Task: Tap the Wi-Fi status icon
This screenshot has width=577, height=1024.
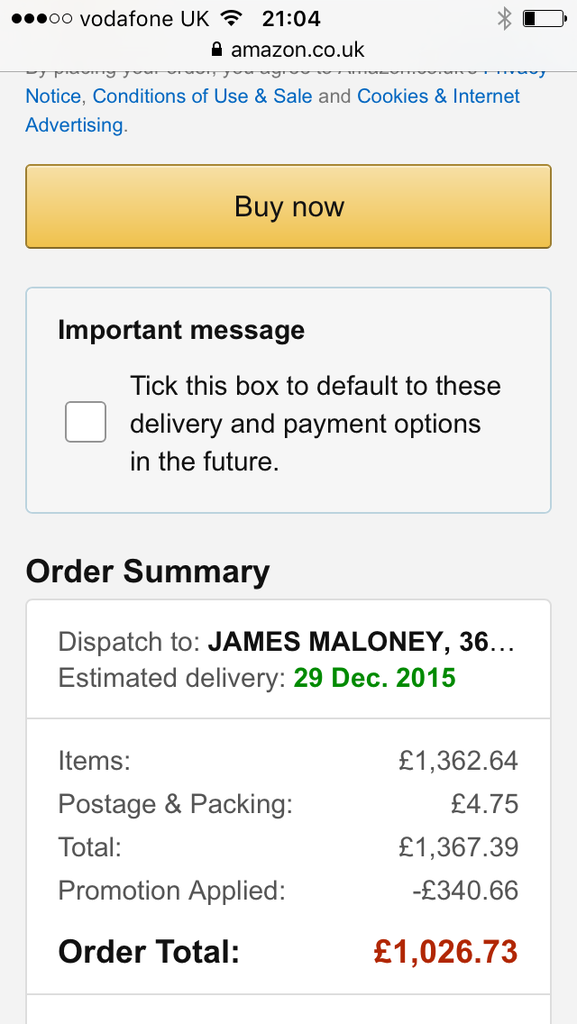Action: (x=230, y=18)
